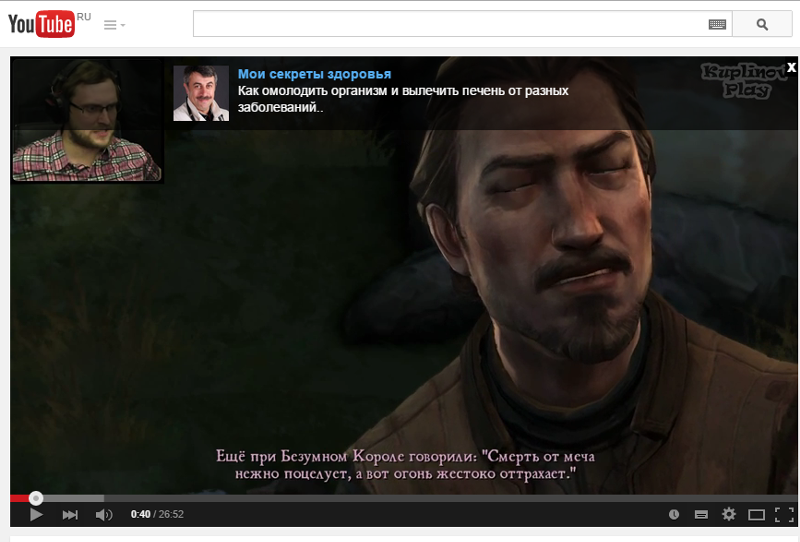Mute the video volume speaker icon
This screenshot has height=542, width=800.
pos(104,514)
